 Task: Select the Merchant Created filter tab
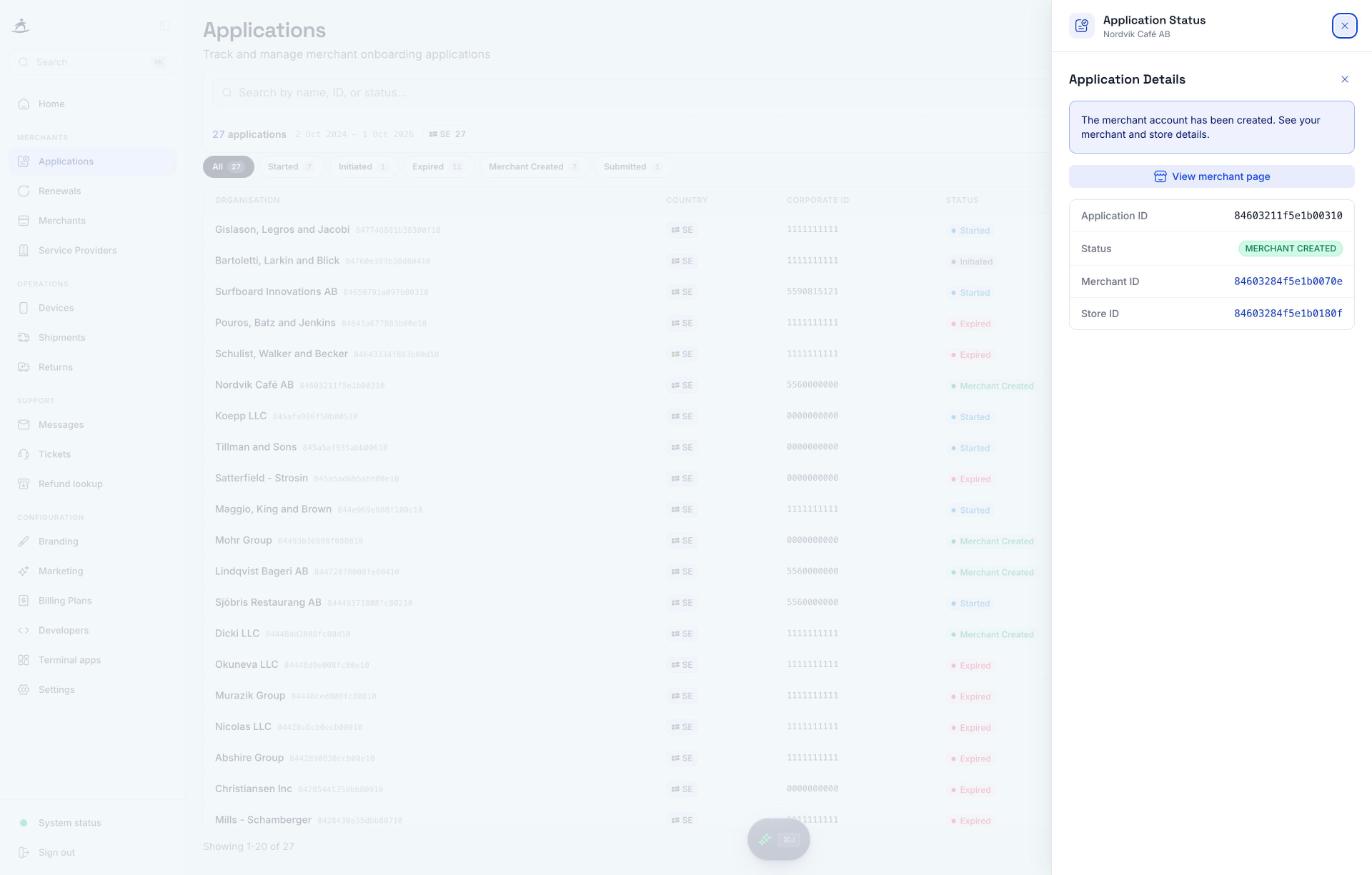click(534, 167)
